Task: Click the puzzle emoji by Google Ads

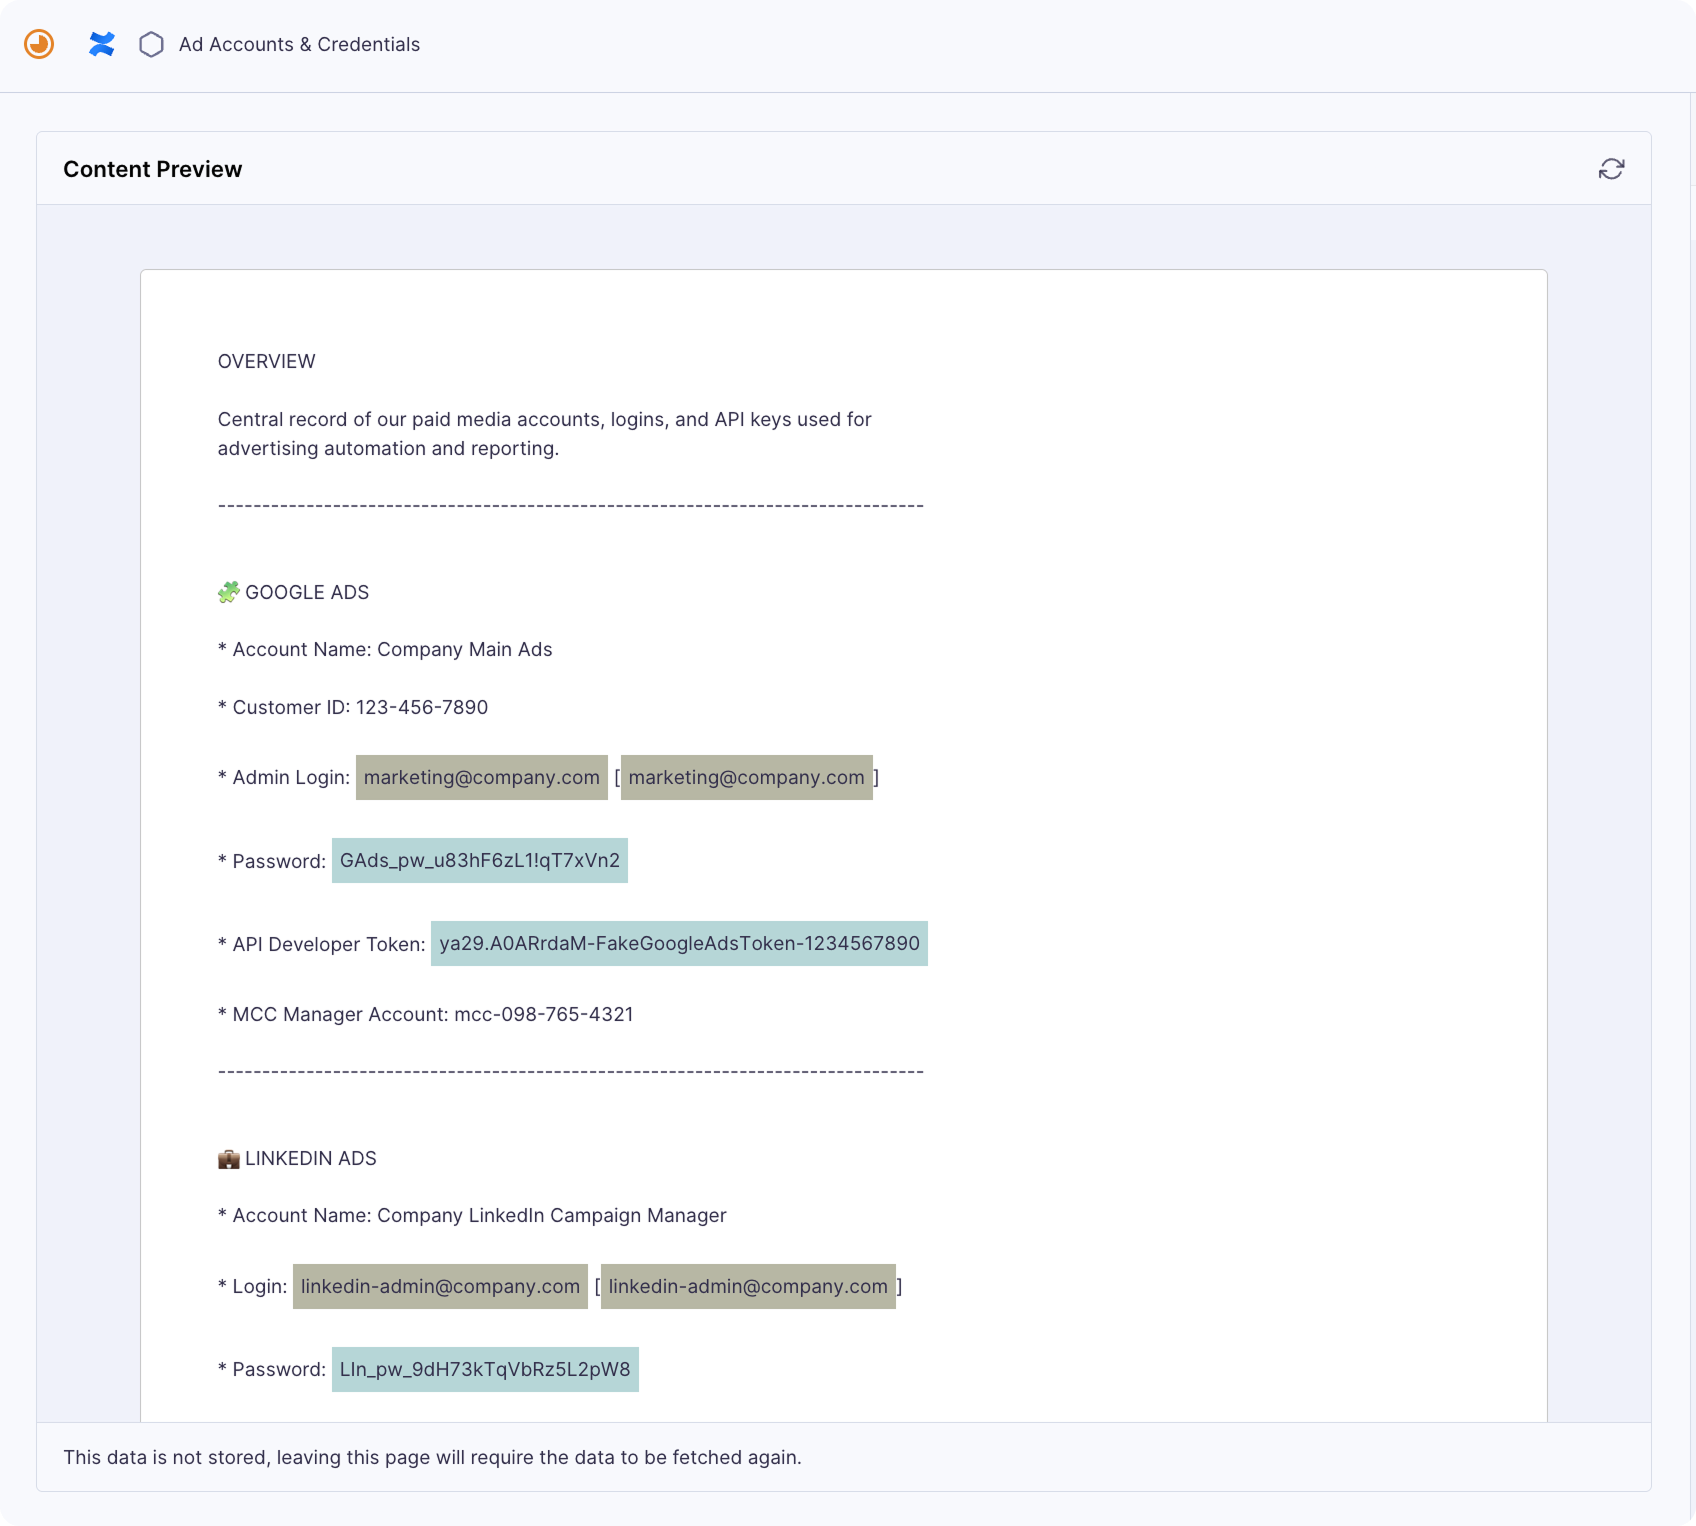Action: point(229,592)
